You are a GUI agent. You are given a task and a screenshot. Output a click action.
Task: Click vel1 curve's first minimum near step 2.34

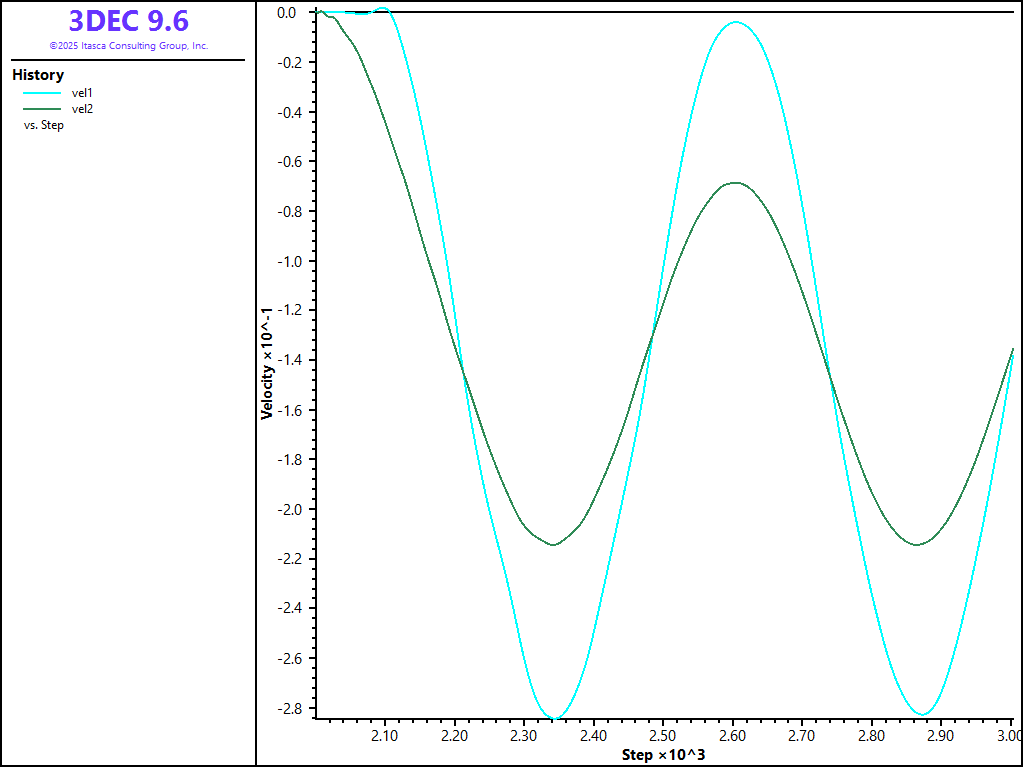point(553,718)
